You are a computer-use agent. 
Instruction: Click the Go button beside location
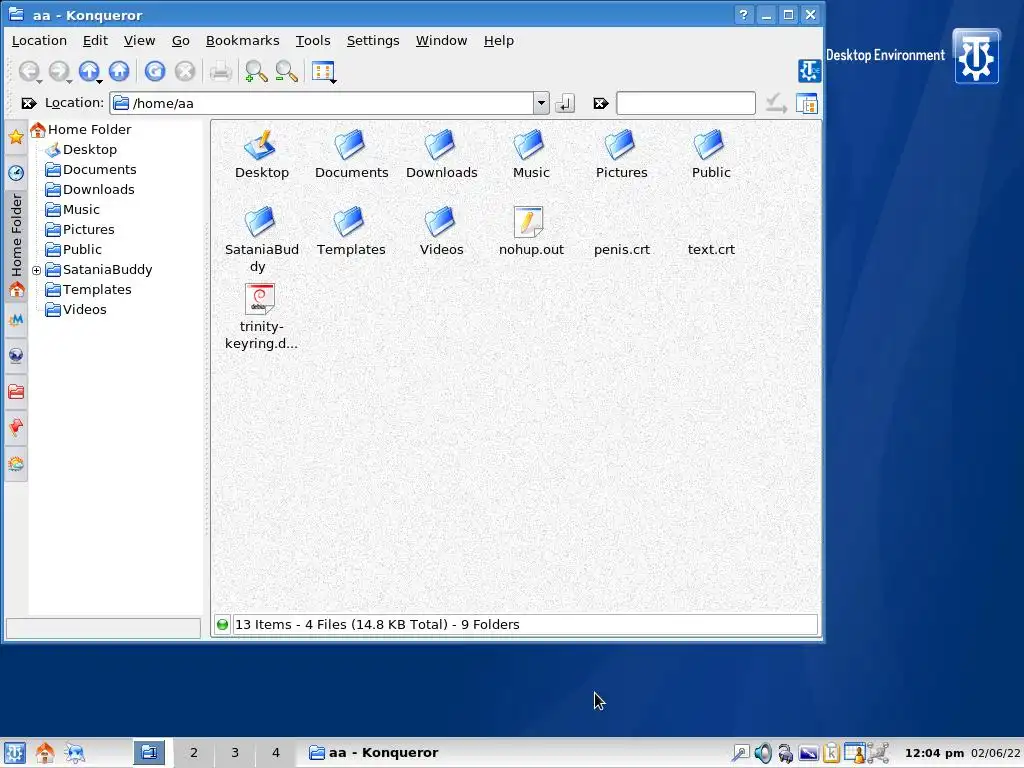(565, 103)
